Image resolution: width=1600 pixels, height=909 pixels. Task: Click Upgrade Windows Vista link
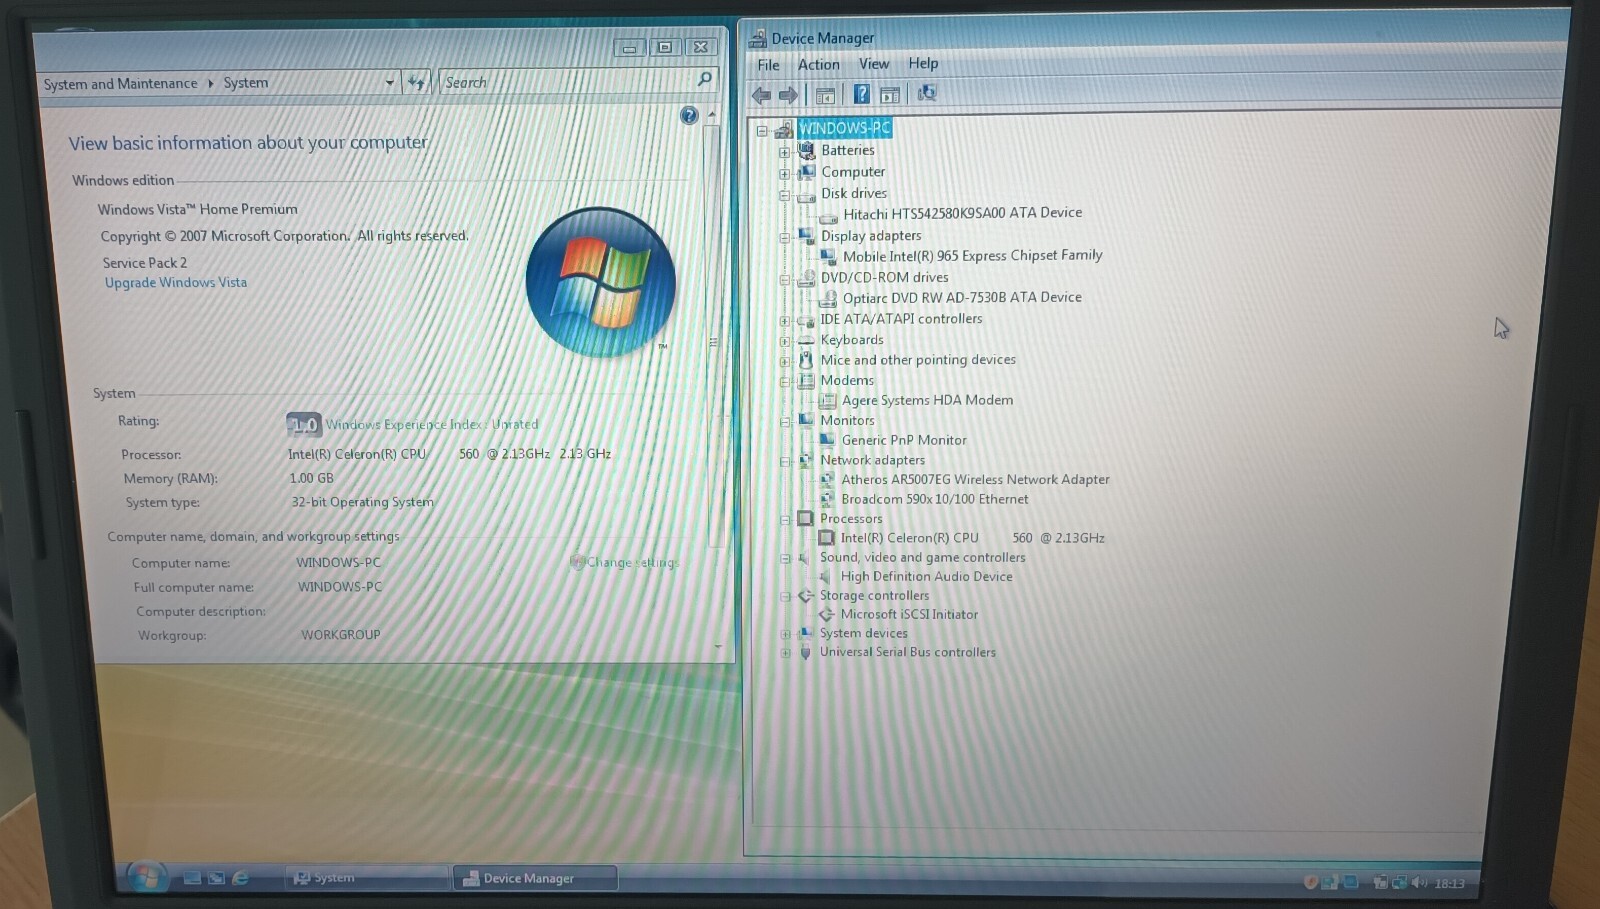pyautogui.click(x=176, y=283)
